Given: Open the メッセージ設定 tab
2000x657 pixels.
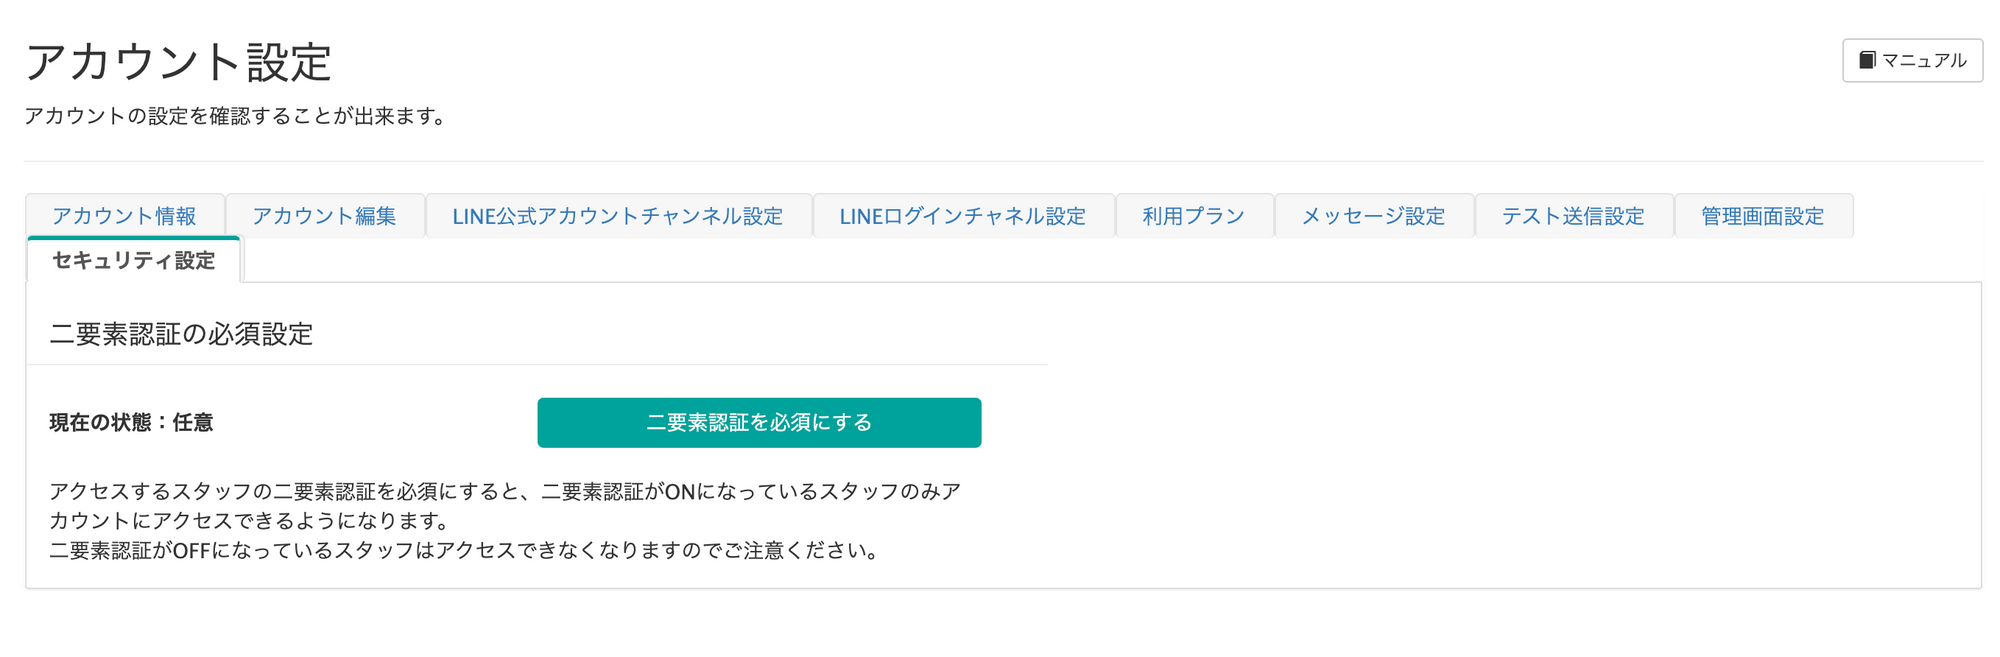Looking at the screenshot, I should (x=1373, y=216).
